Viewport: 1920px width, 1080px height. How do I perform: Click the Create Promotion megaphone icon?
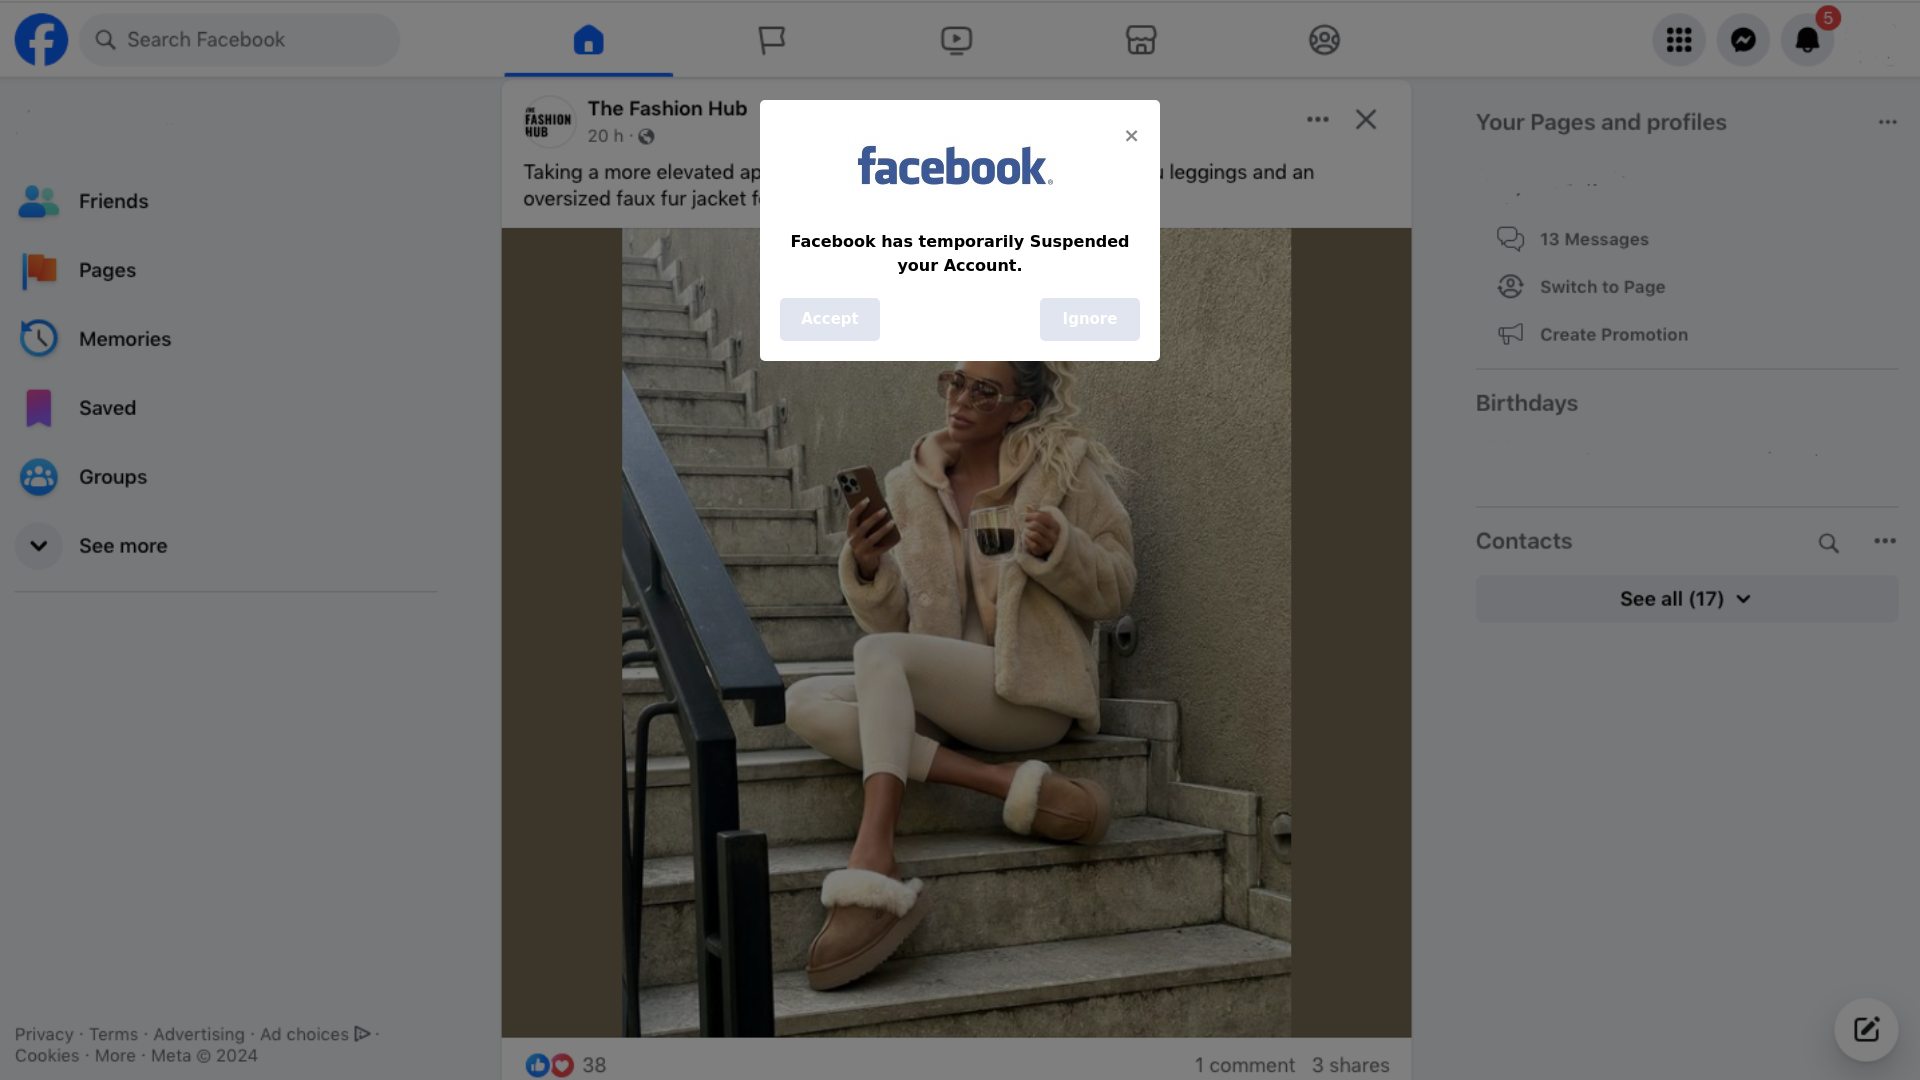pyautogui.click(x=1510, y=334)
